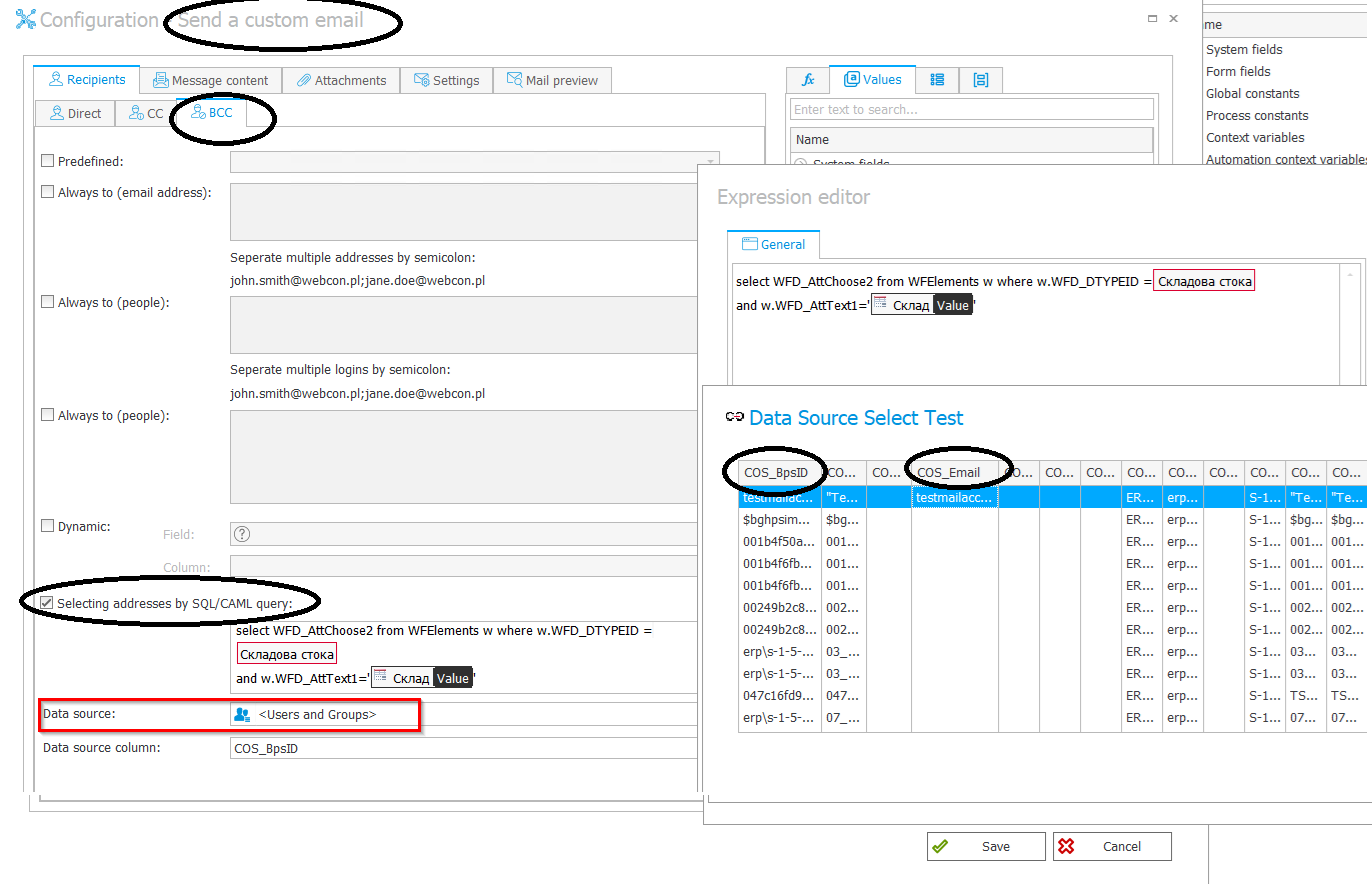Uncheck Selecting addresses by SQL/CAML query
Viewport: 1372px width, 884px height.
[x=47, y=603]
